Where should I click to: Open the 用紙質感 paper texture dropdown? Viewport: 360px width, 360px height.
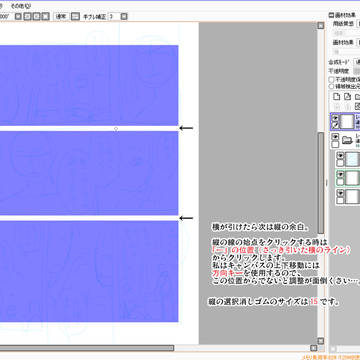(x=358, y=24)
